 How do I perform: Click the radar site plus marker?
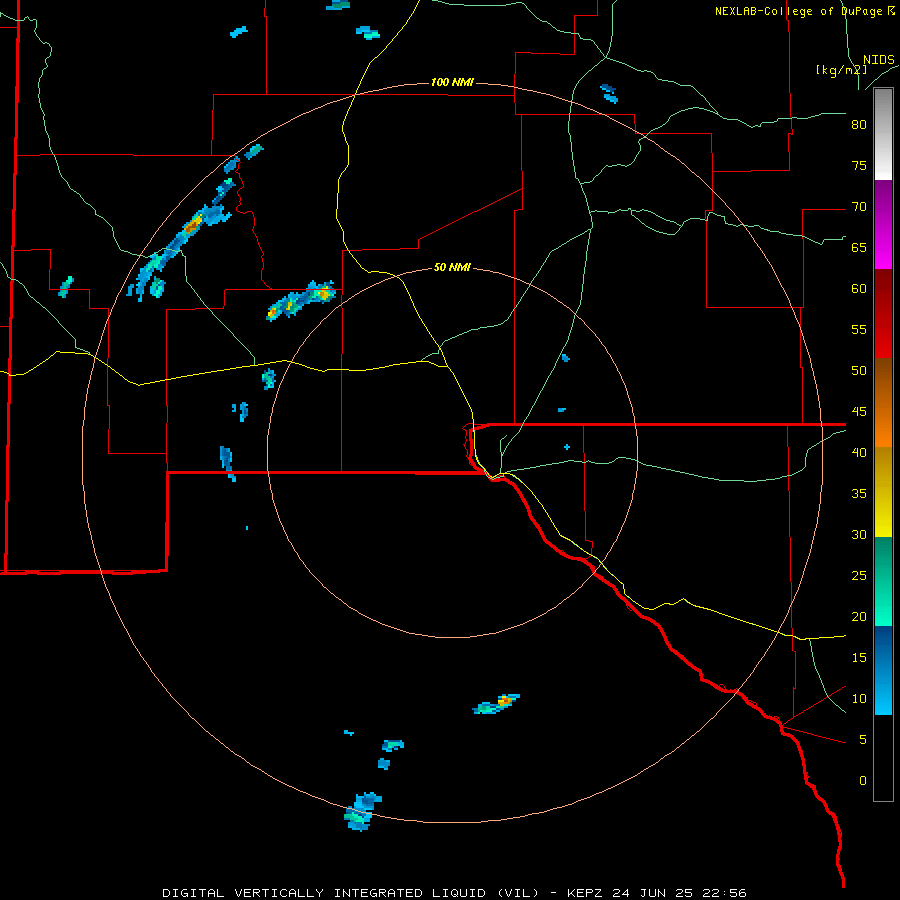[x=567, y=447]
